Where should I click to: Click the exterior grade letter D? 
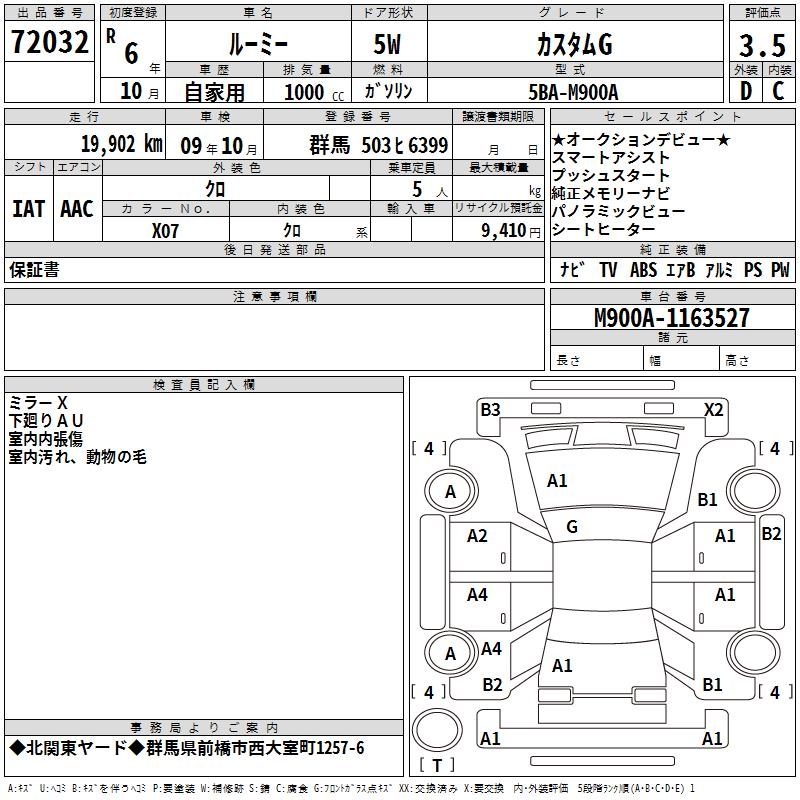(x=745, y=91)
